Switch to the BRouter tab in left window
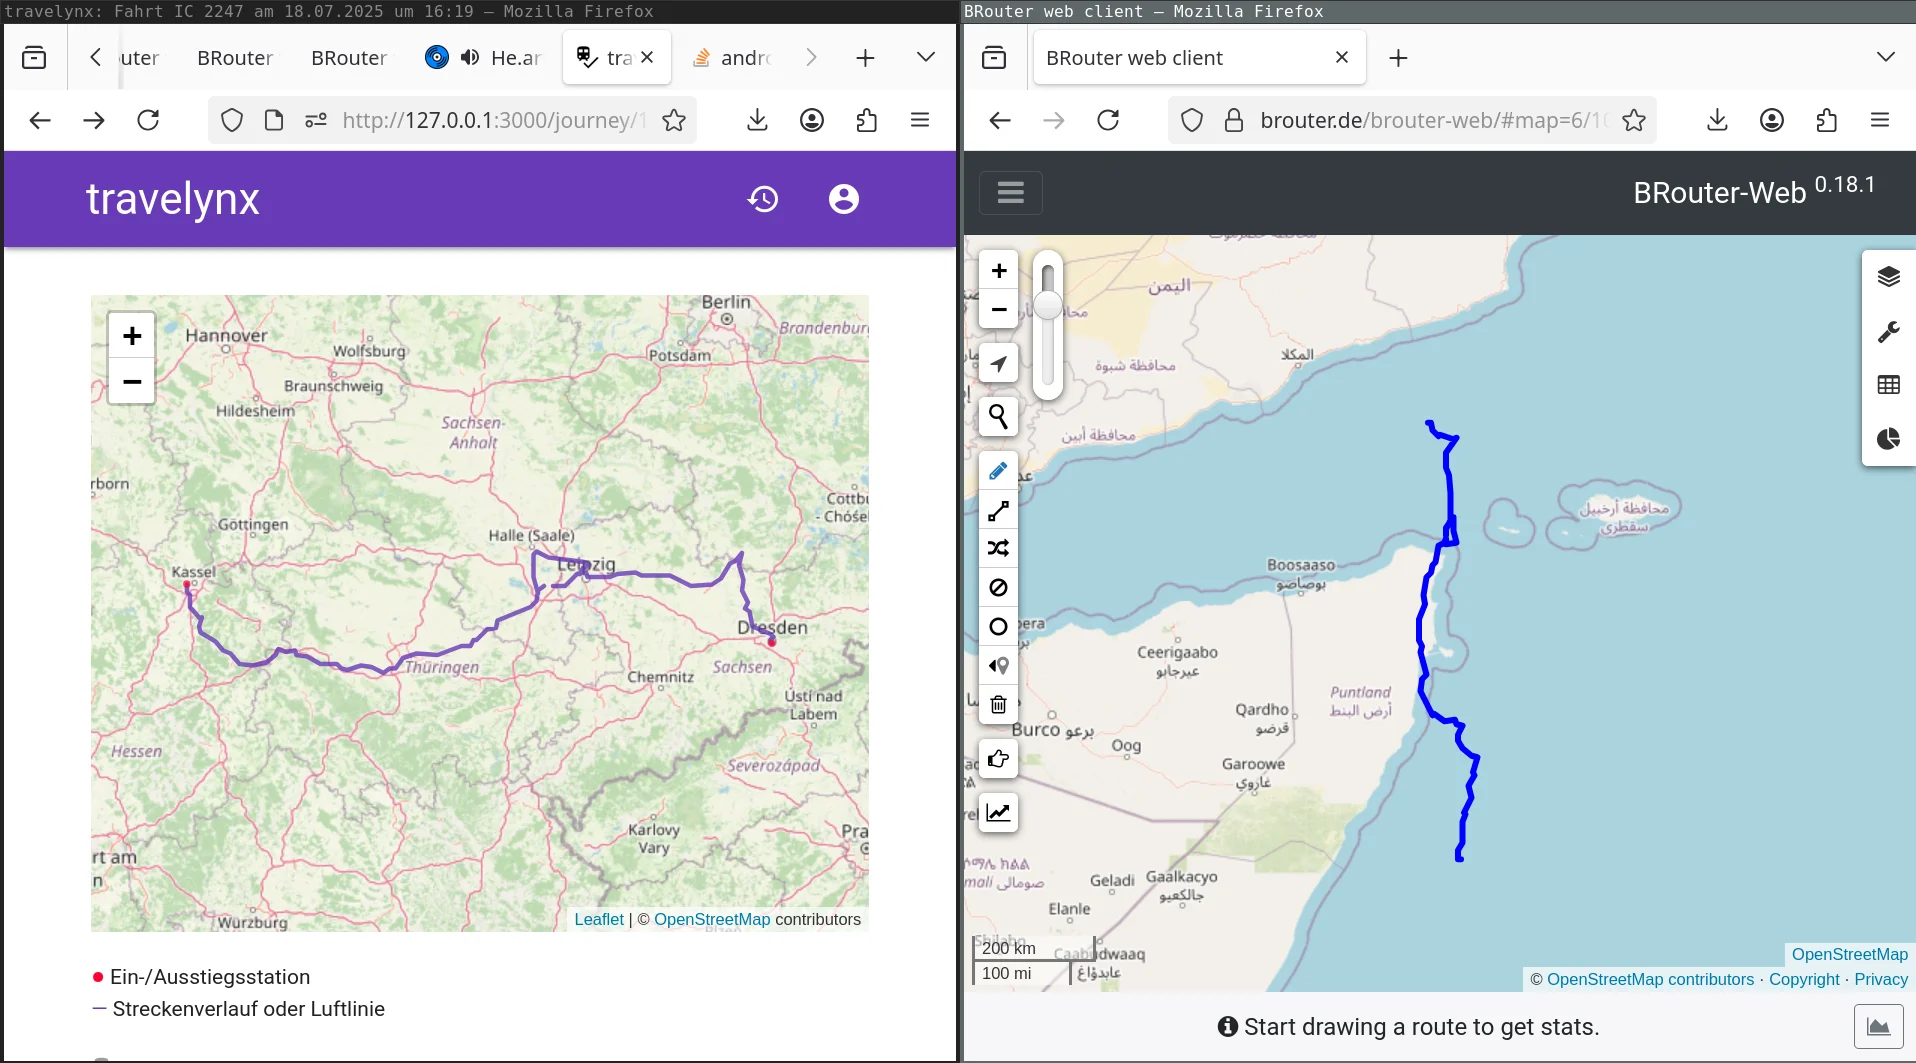Viewport: 1916px width, 1063px height. [x=234, y=57]
